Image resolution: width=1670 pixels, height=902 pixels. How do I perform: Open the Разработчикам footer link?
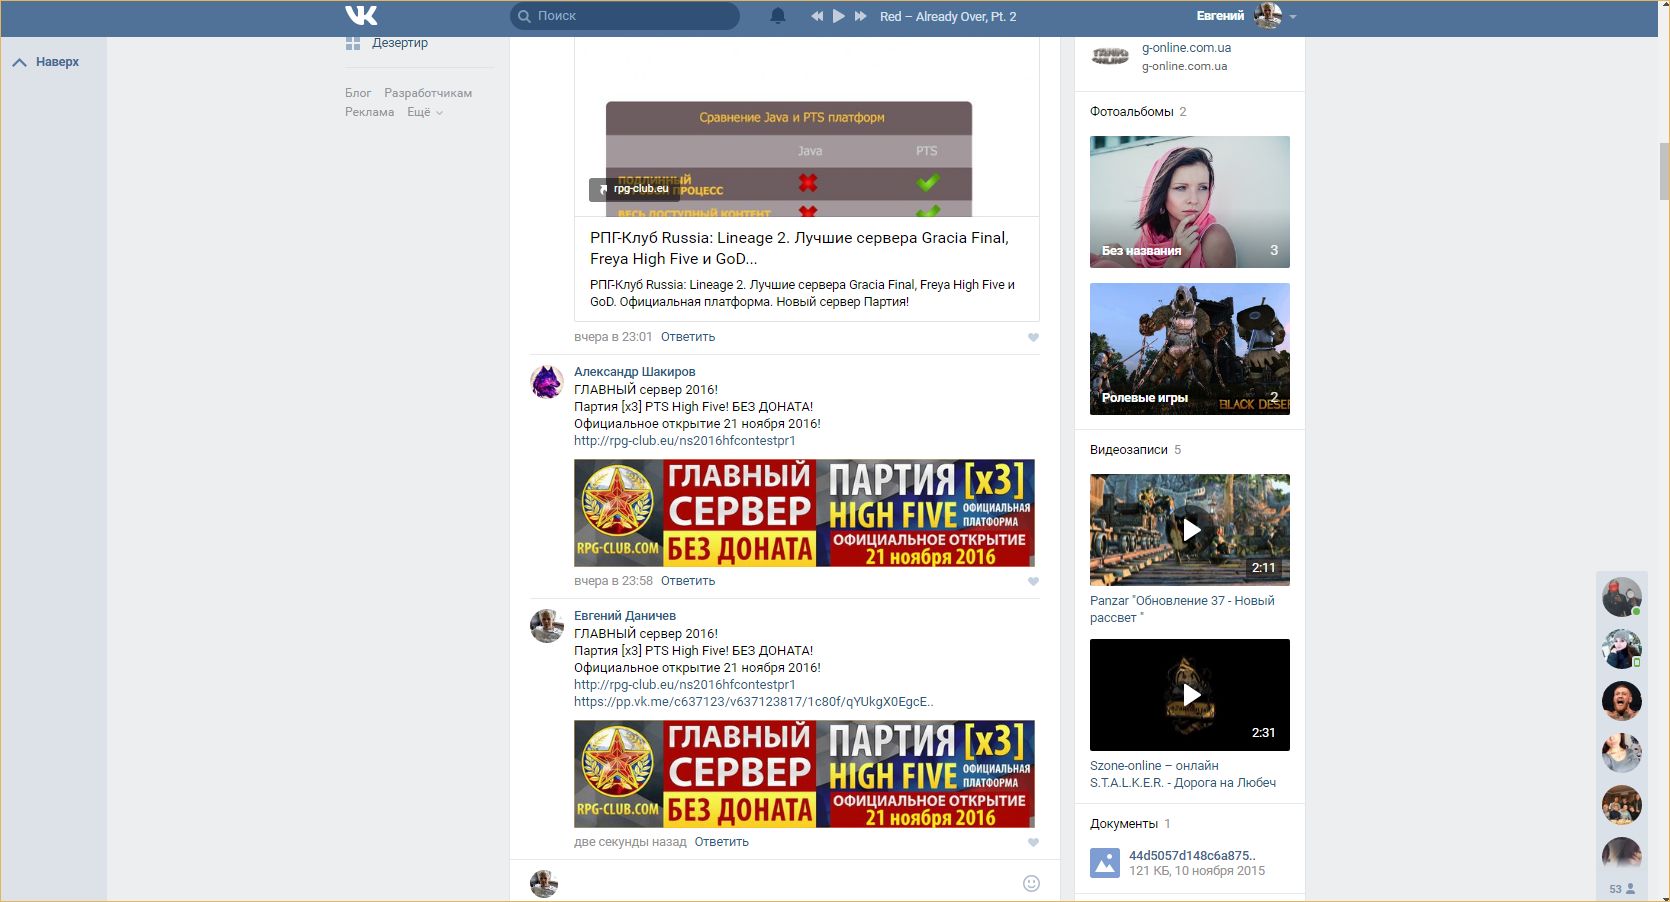(x=428, y=93)
